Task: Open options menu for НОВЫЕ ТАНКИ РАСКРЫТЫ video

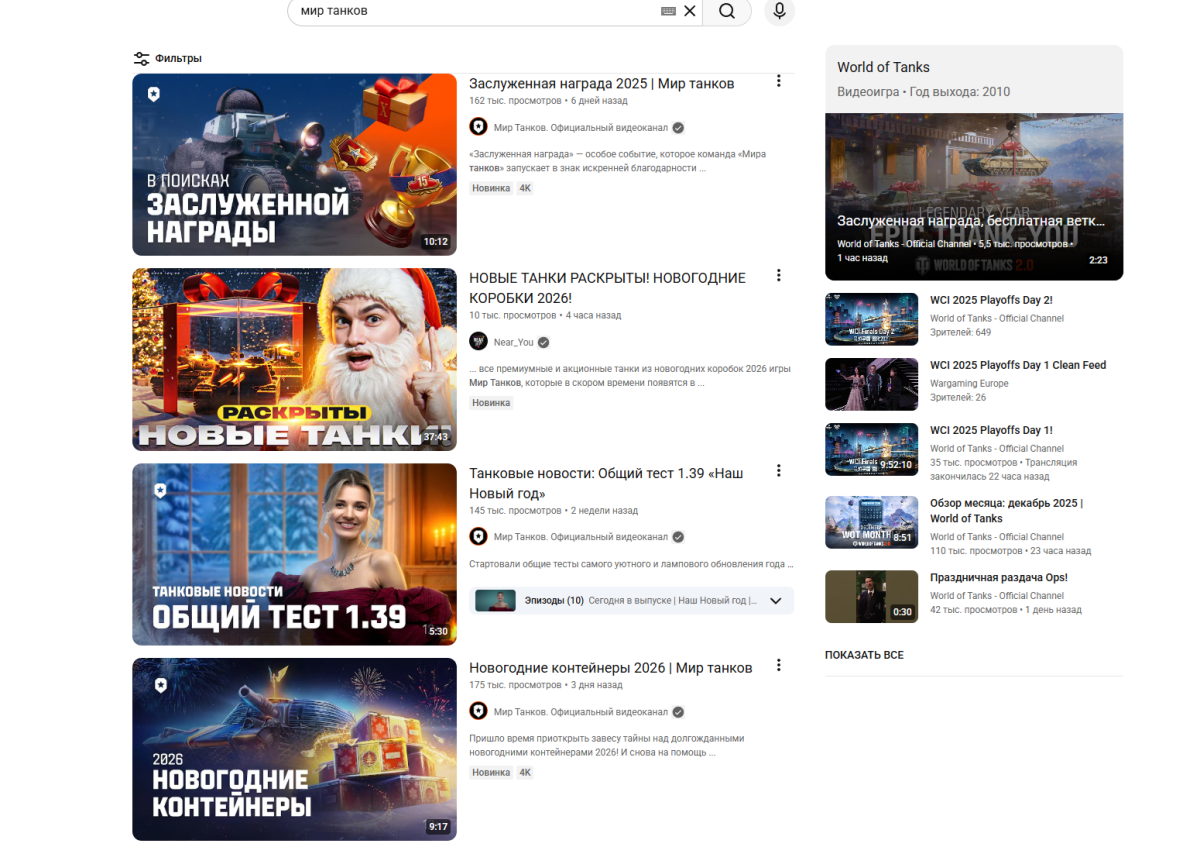Action: pos(778,276)
